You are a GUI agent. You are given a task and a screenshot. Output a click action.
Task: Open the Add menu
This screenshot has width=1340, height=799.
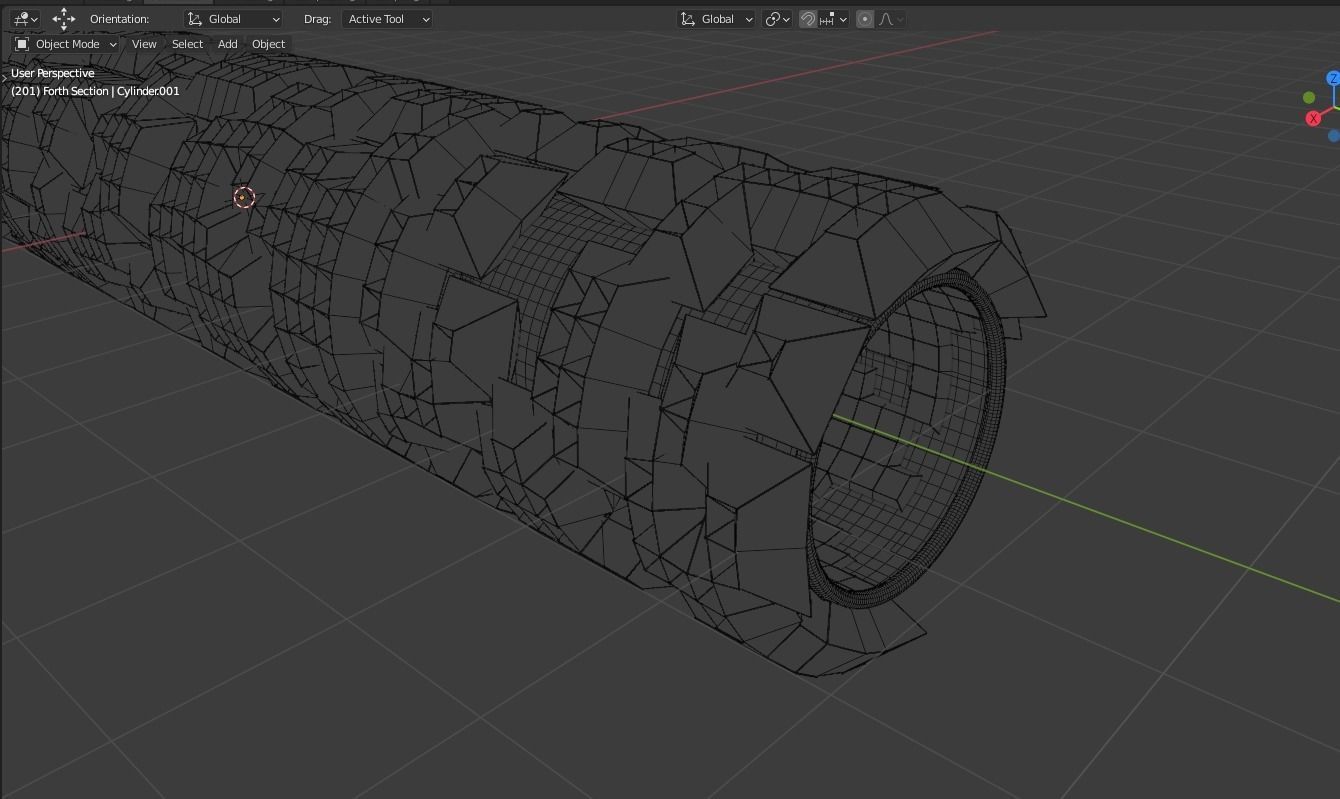pos(228,44)
